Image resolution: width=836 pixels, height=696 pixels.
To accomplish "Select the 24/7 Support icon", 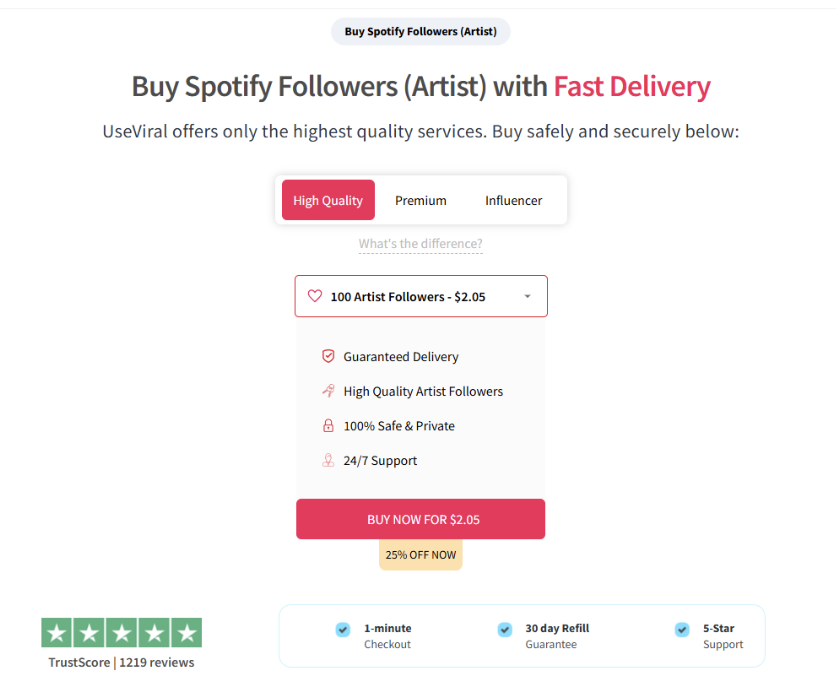I will 328,460.
